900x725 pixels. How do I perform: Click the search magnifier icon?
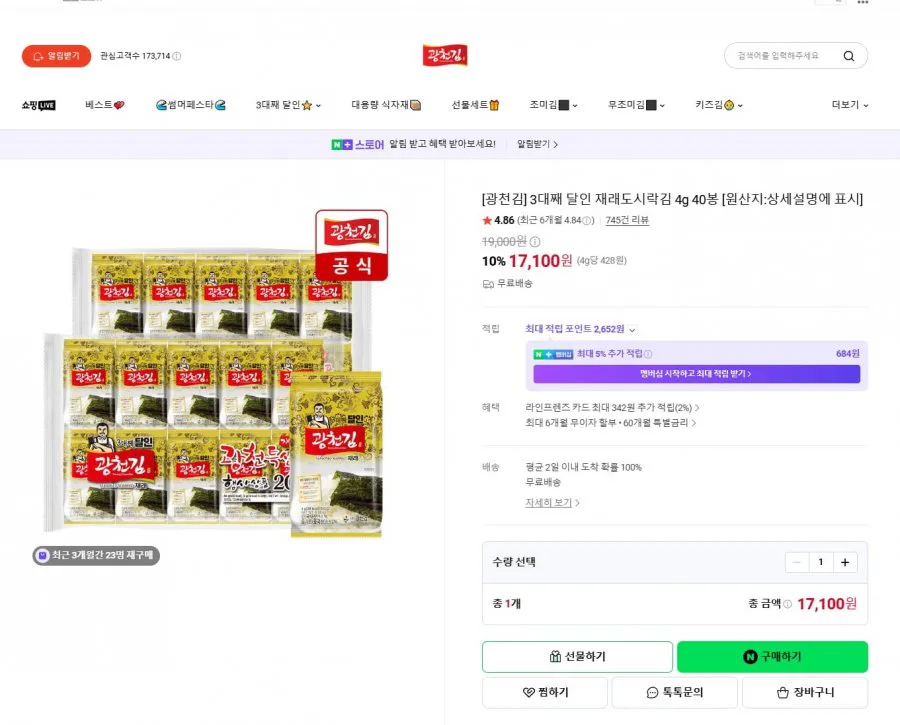coord(848,56)
